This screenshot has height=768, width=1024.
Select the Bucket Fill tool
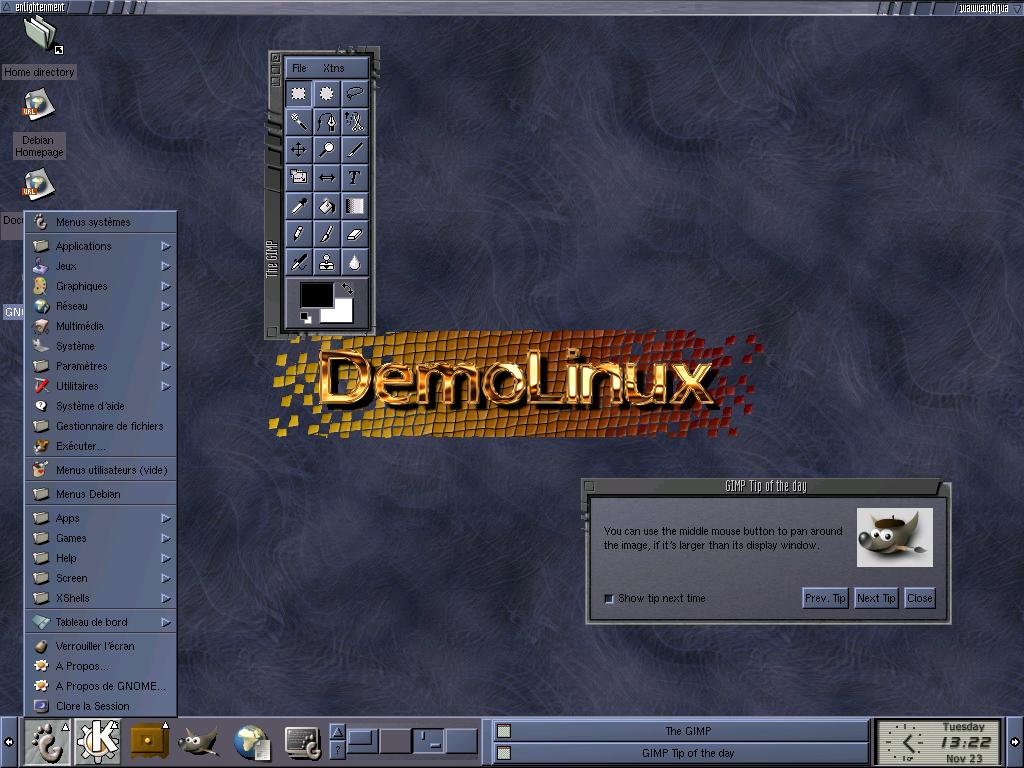[327, 206]
